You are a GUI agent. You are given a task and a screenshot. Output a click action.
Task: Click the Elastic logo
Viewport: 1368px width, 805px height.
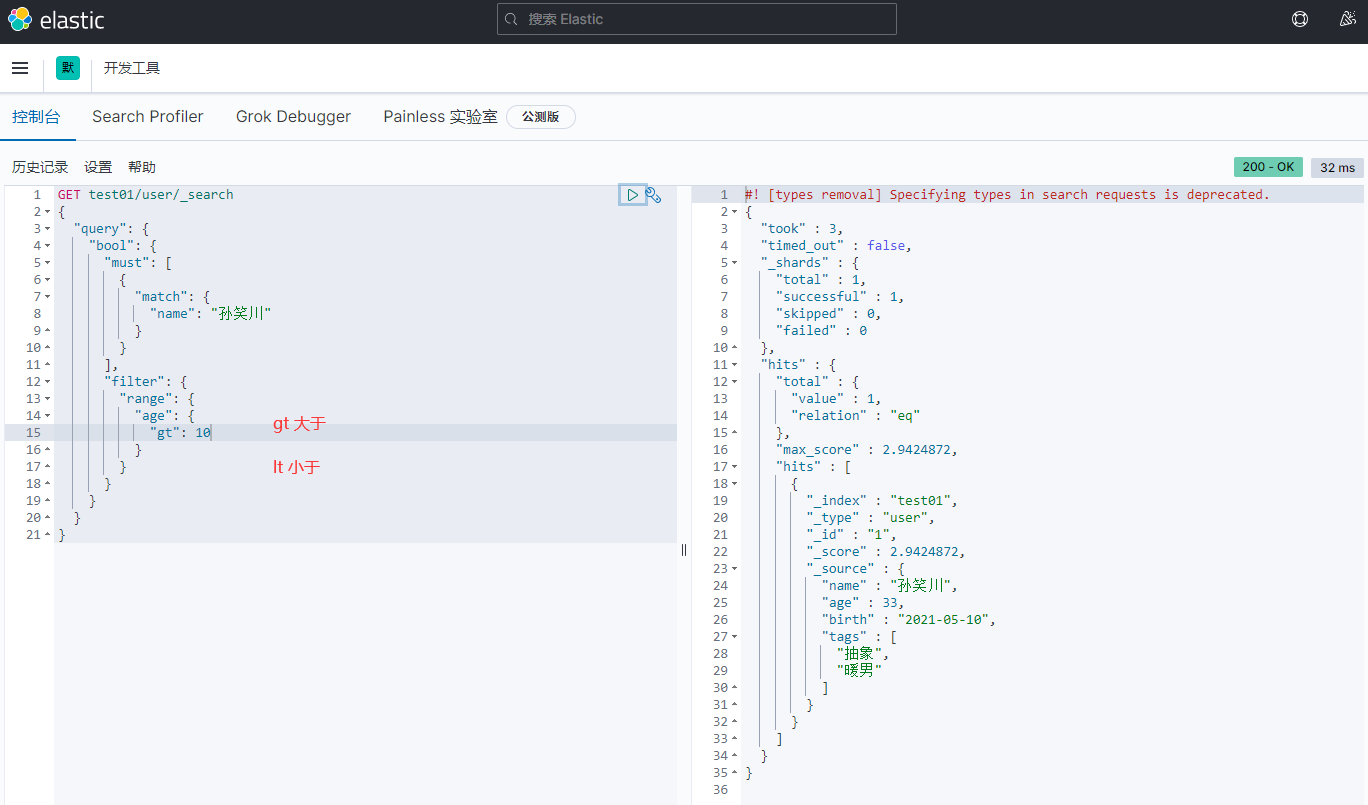pyautogui.click(x=56, y=19)
